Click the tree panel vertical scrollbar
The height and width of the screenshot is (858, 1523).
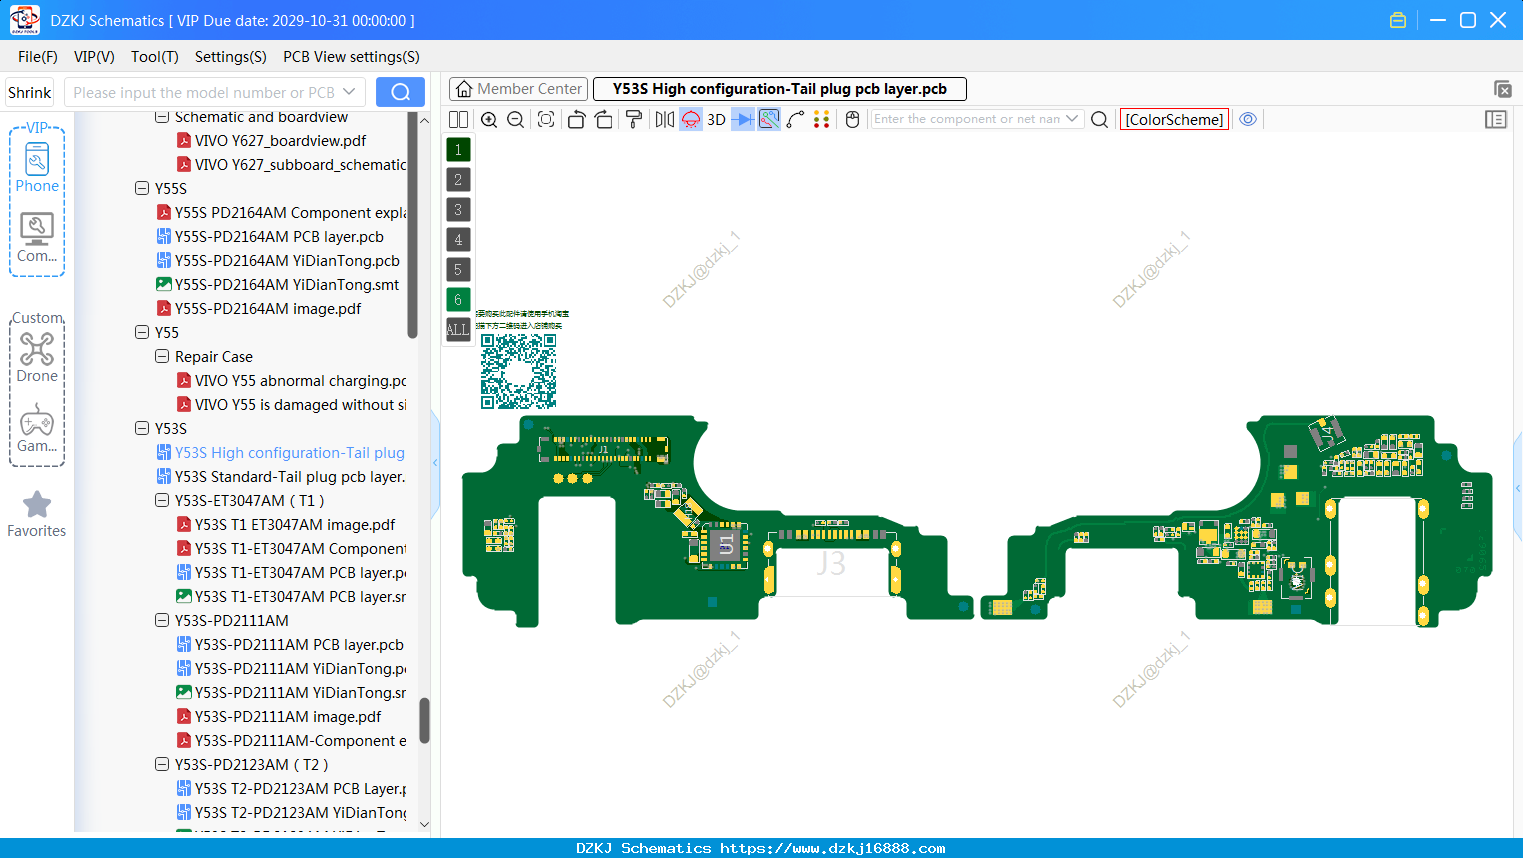pos(424,720)
